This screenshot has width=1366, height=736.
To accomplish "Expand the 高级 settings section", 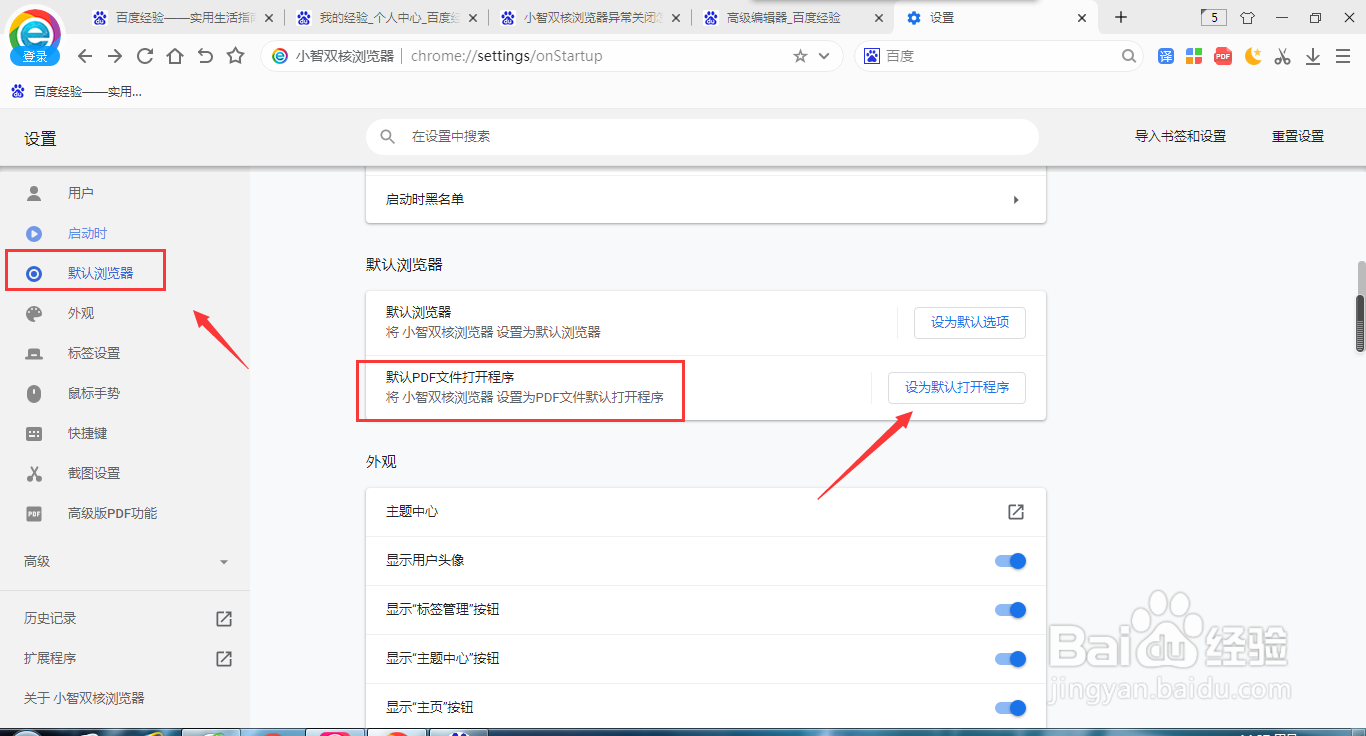I will coord(124,561).
